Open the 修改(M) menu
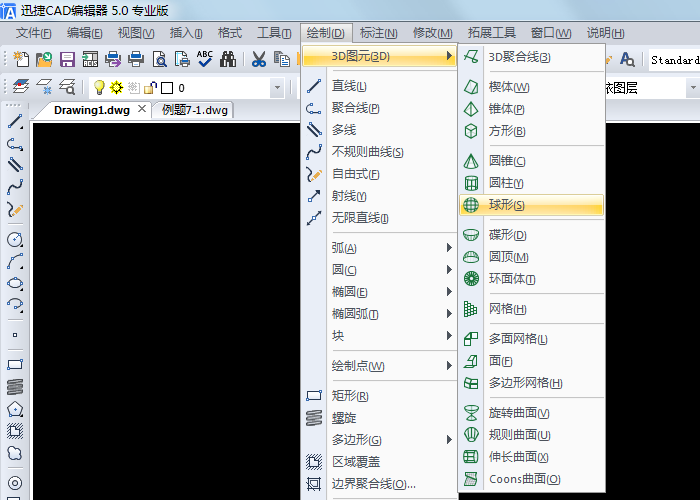The height and width of the screenshot is (500, 700). (432, 33)
